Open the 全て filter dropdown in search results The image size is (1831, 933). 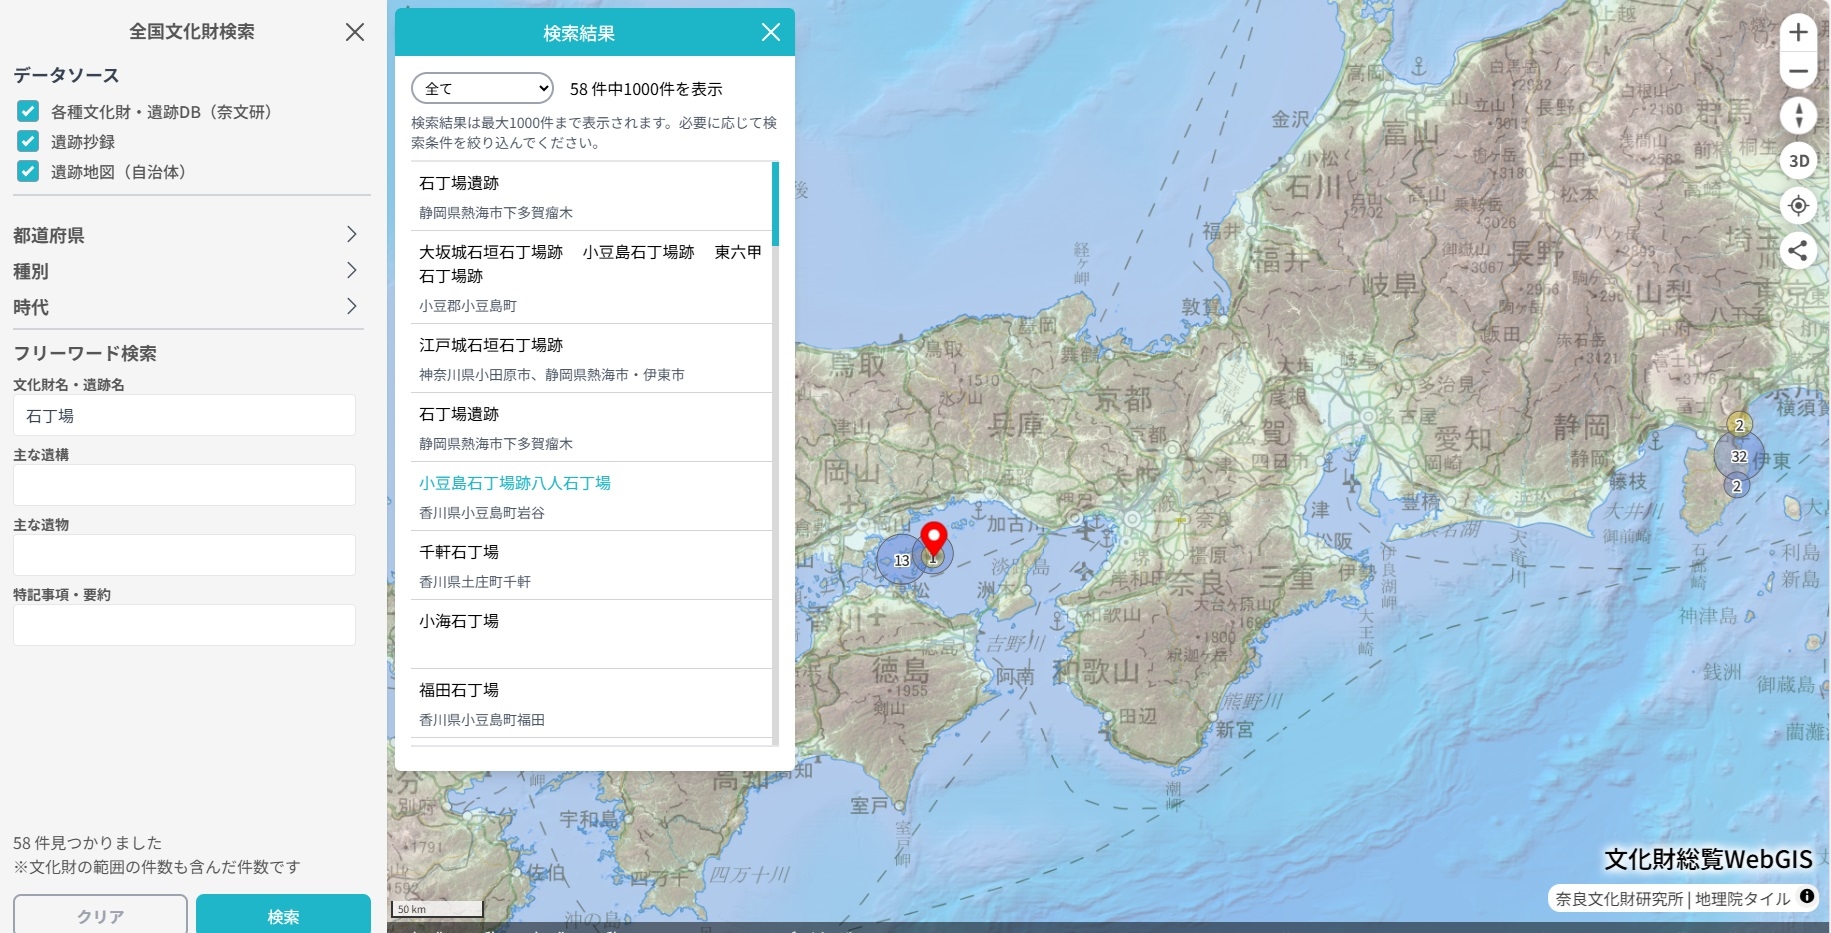pyautogui.click(x=481, y=88)
